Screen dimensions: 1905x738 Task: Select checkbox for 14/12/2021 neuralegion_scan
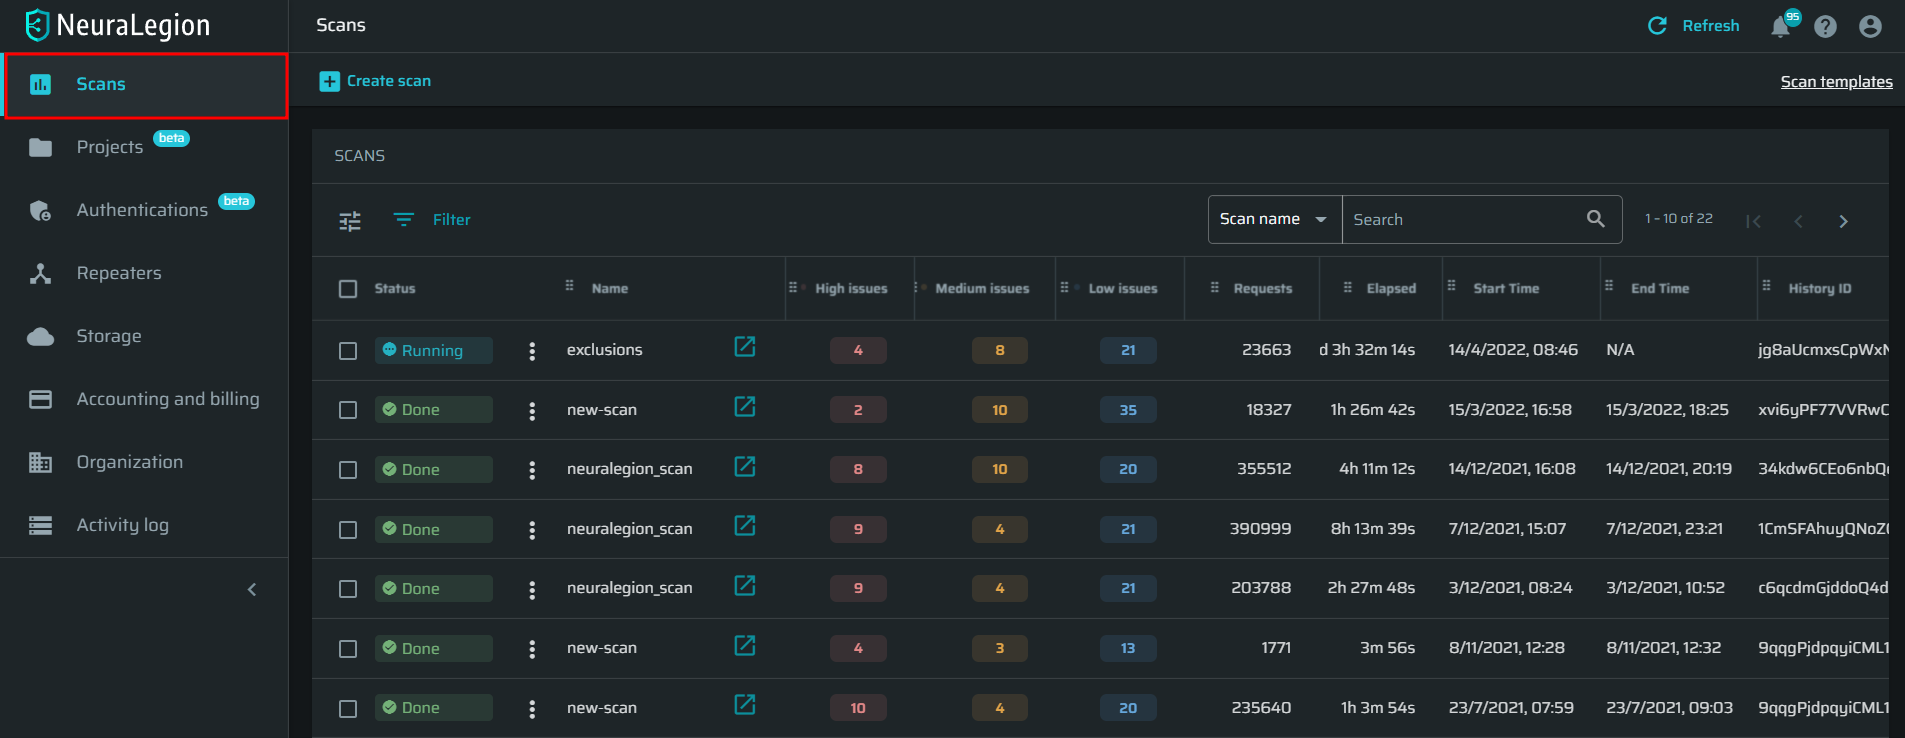click(348, 470)
